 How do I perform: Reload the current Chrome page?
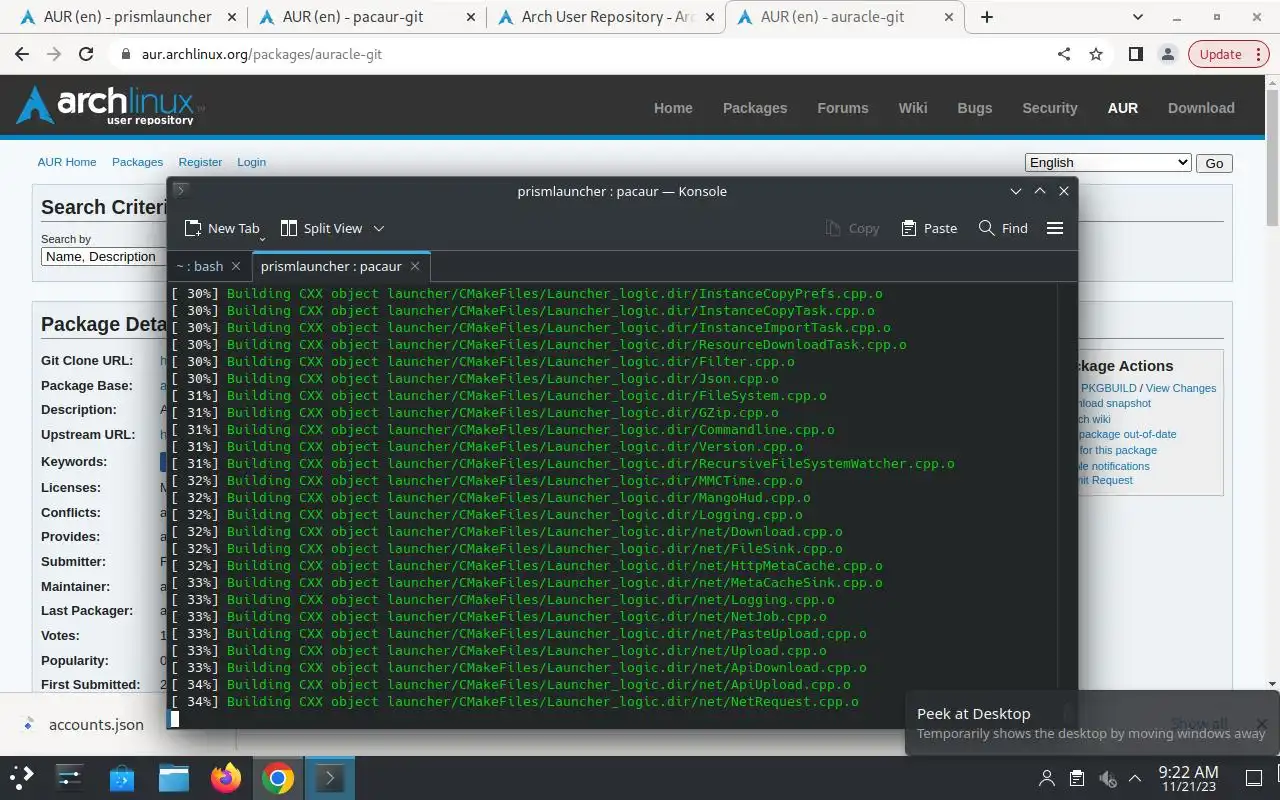86,54
